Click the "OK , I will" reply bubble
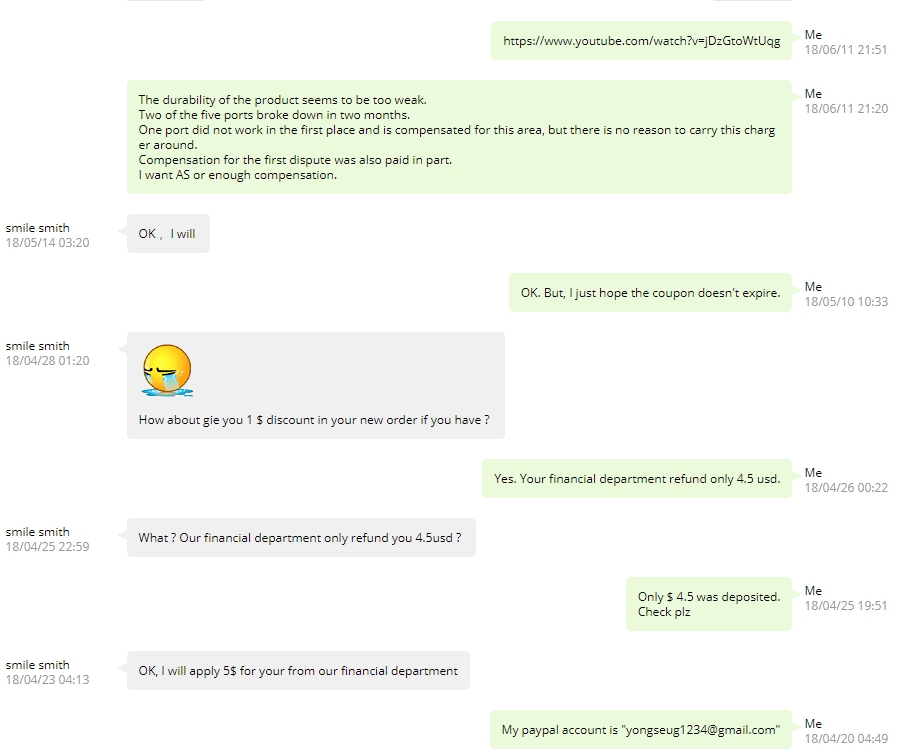Viewport: 899px width, 753px height. (x=169, y=233)
